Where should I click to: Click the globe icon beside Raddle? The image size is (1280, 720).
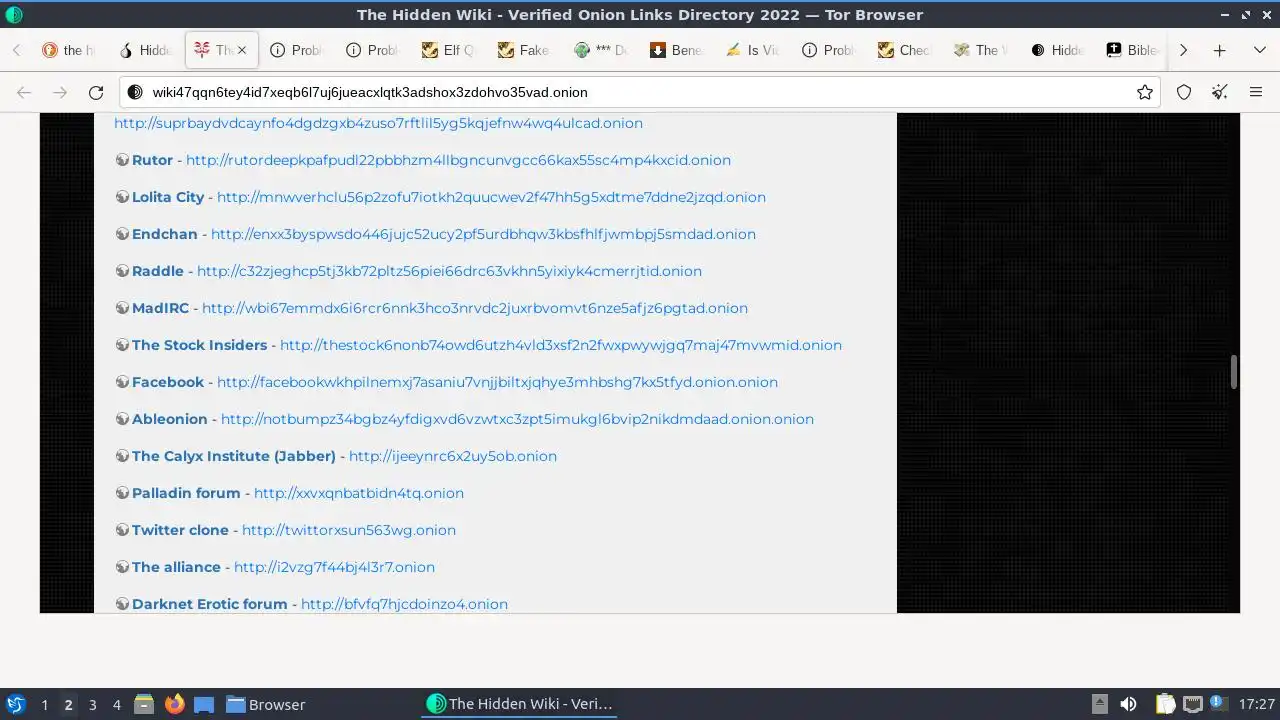pos(122,271)
